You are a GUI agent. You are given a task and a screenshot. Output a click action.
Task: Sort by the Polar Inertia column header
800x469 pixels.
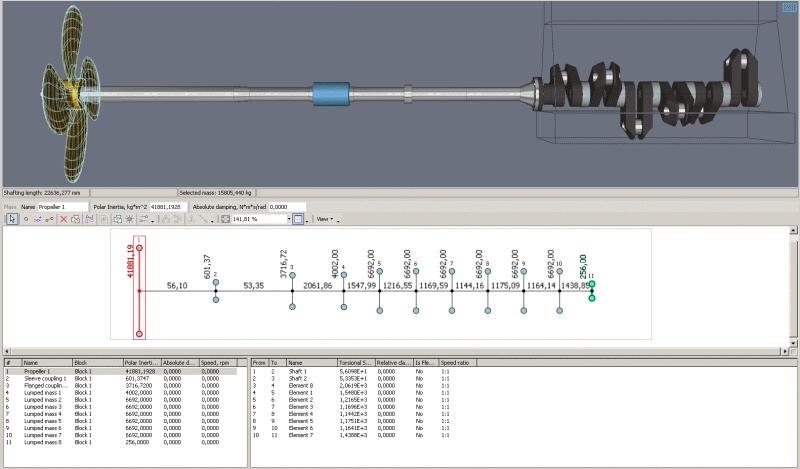tap(140, 363)
